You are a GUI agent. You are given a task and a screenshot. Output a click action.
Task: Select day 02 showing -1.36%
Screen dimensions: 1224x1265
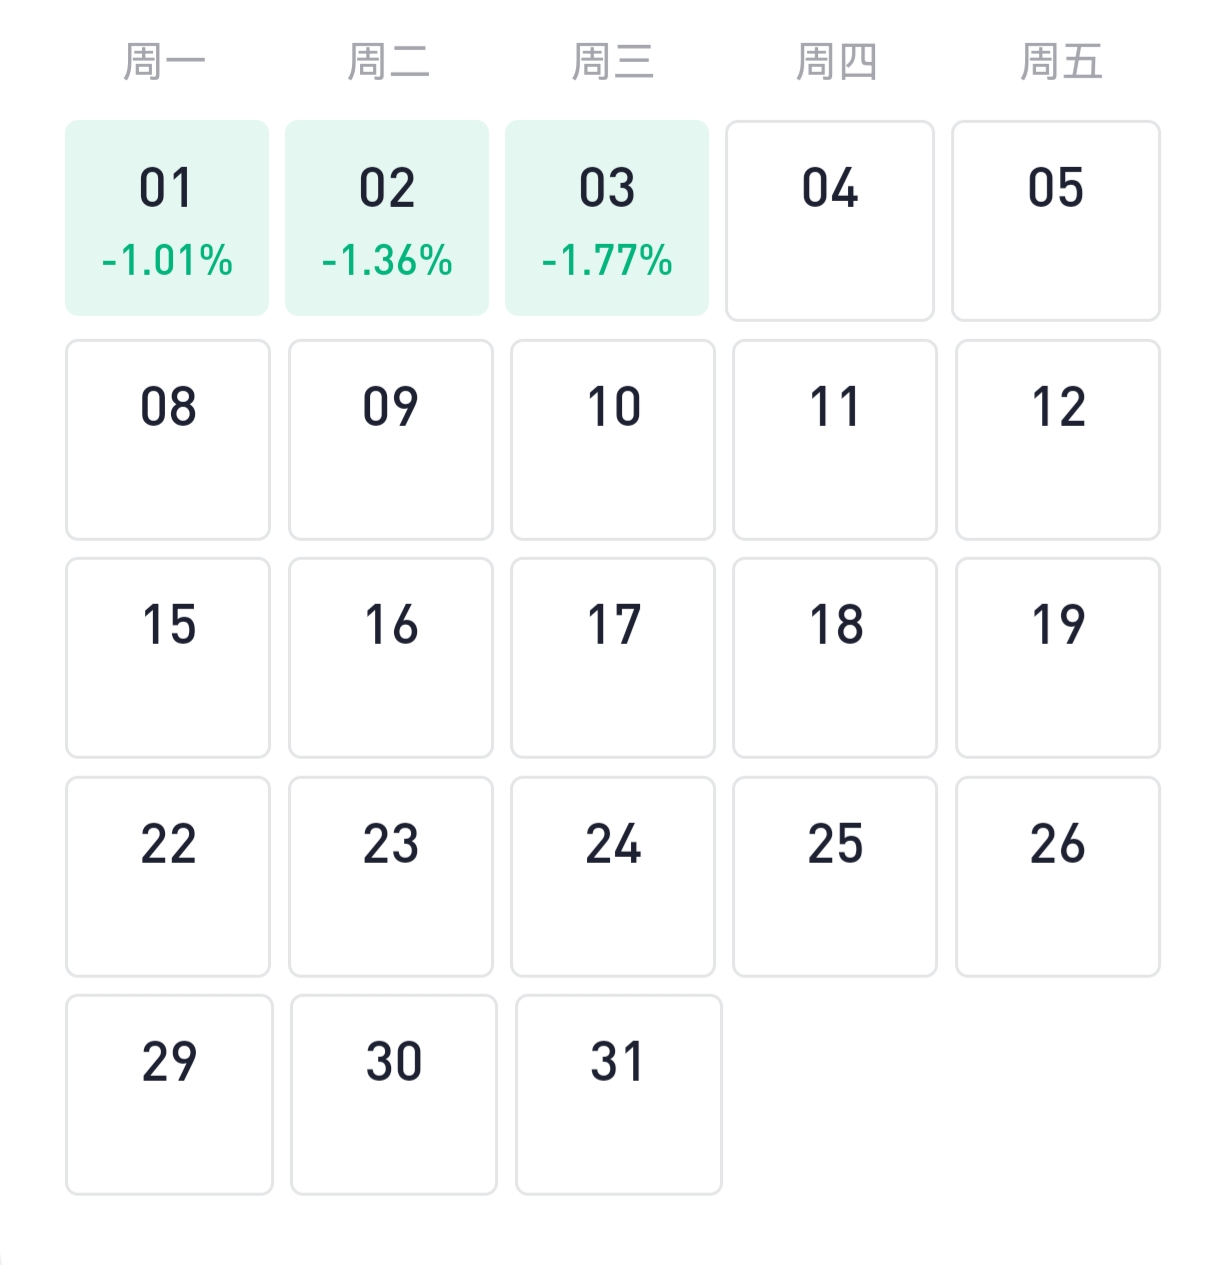387,218
